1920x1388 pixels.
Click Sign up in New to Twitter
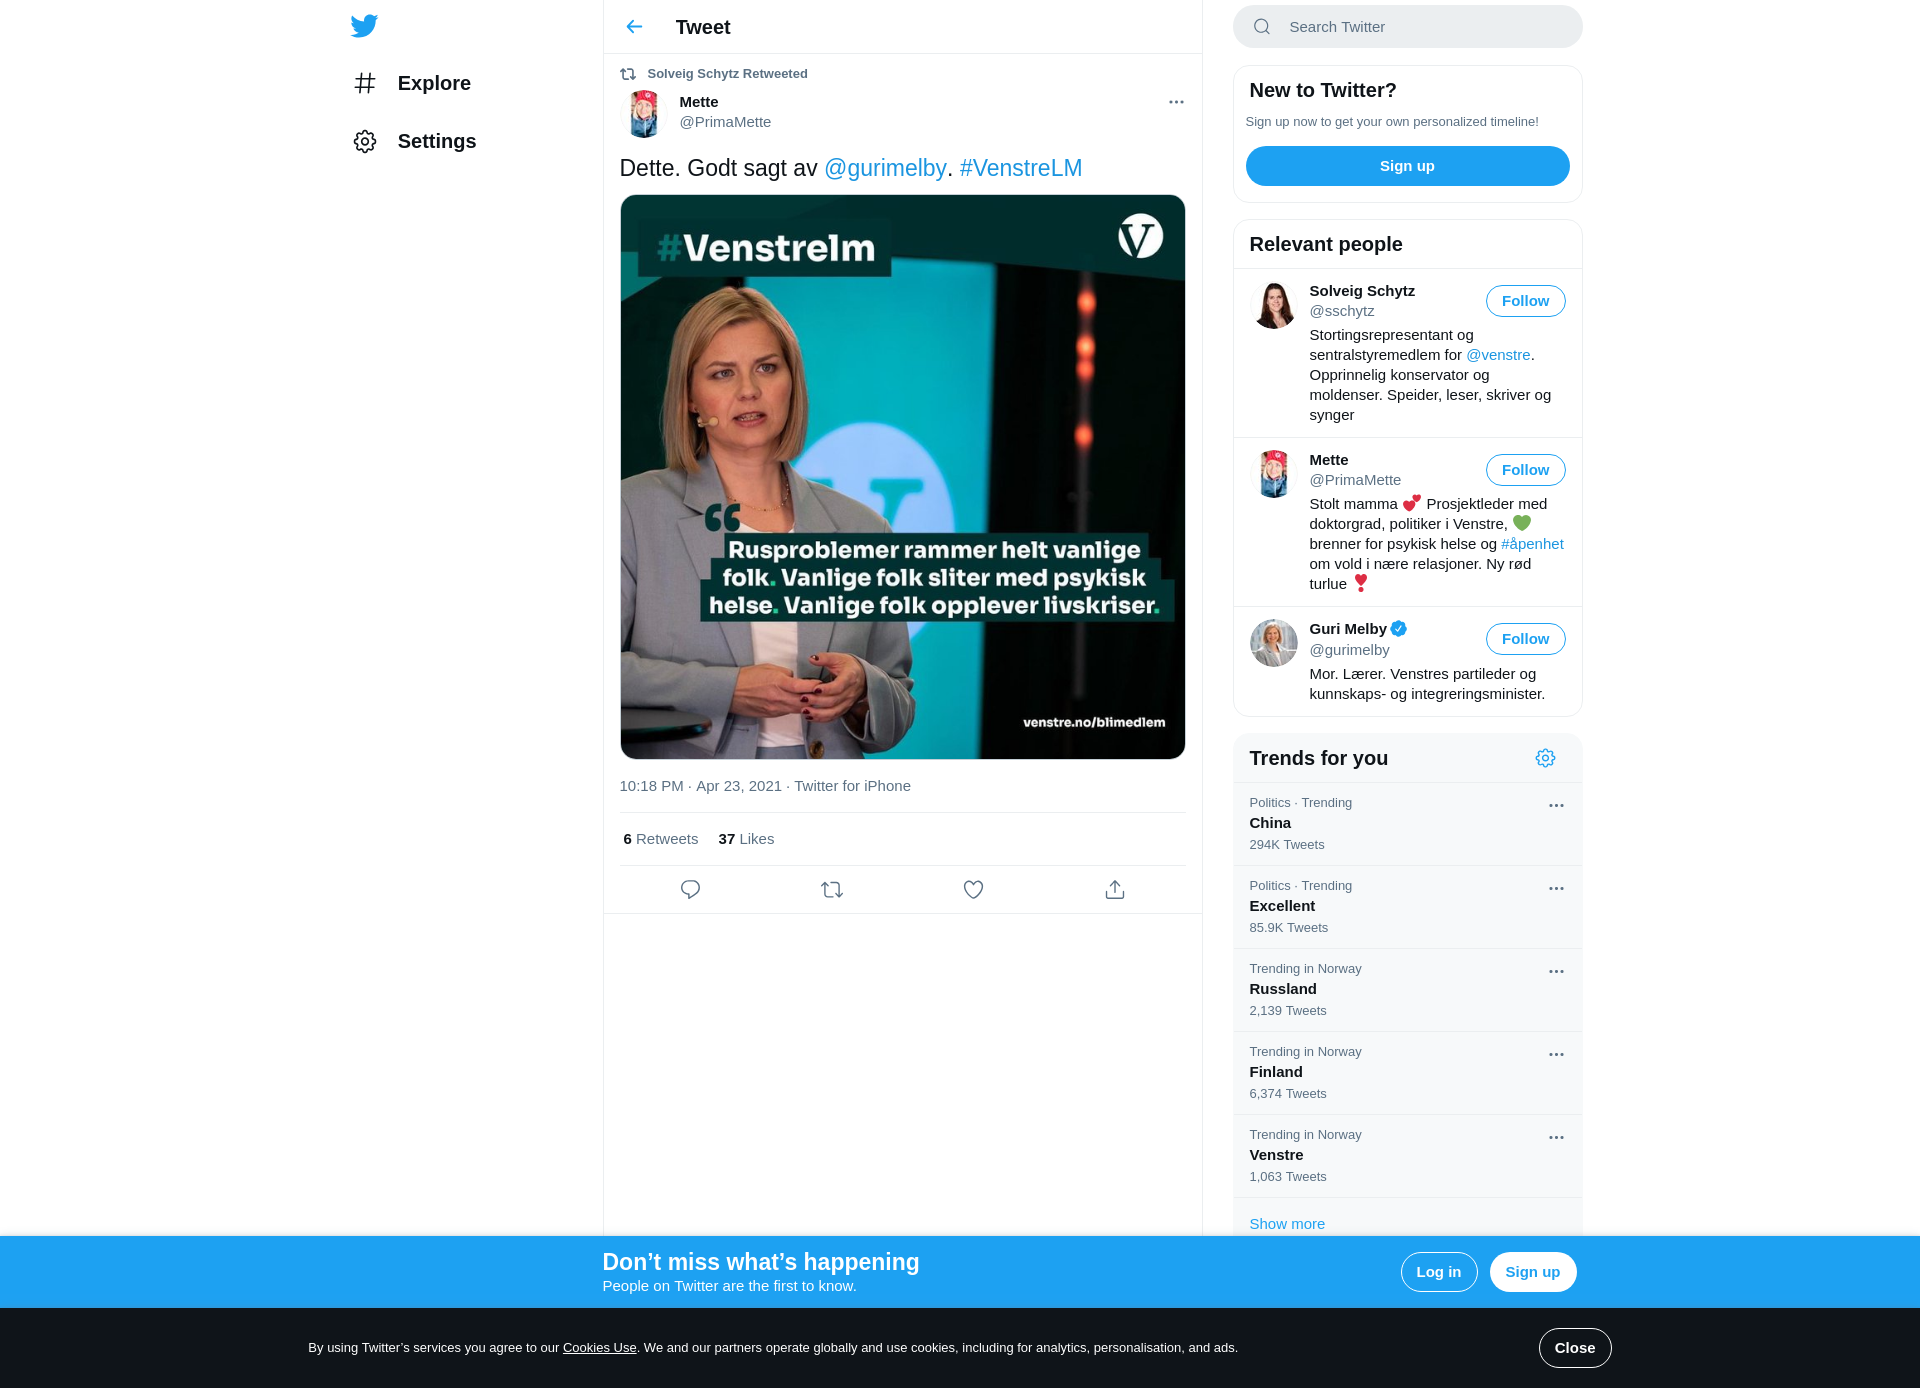click(1407, 166)
